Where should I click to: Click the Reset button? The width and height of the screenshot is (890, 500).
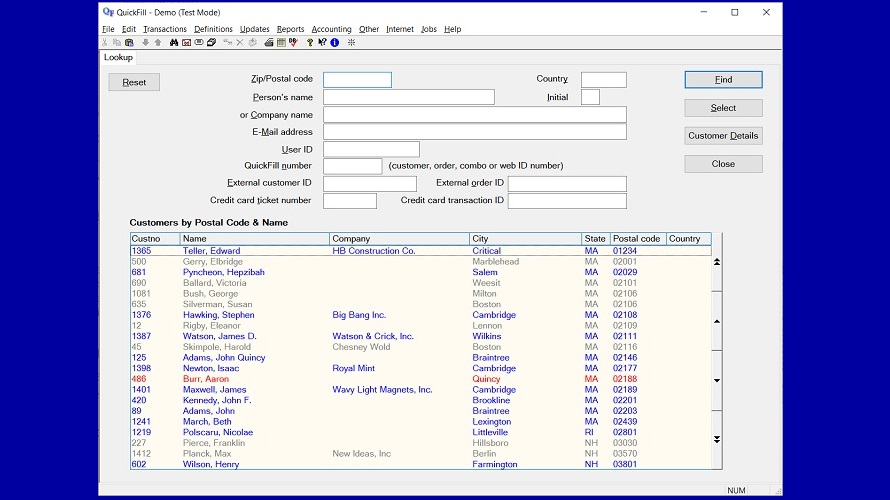[x=134, y=82]
